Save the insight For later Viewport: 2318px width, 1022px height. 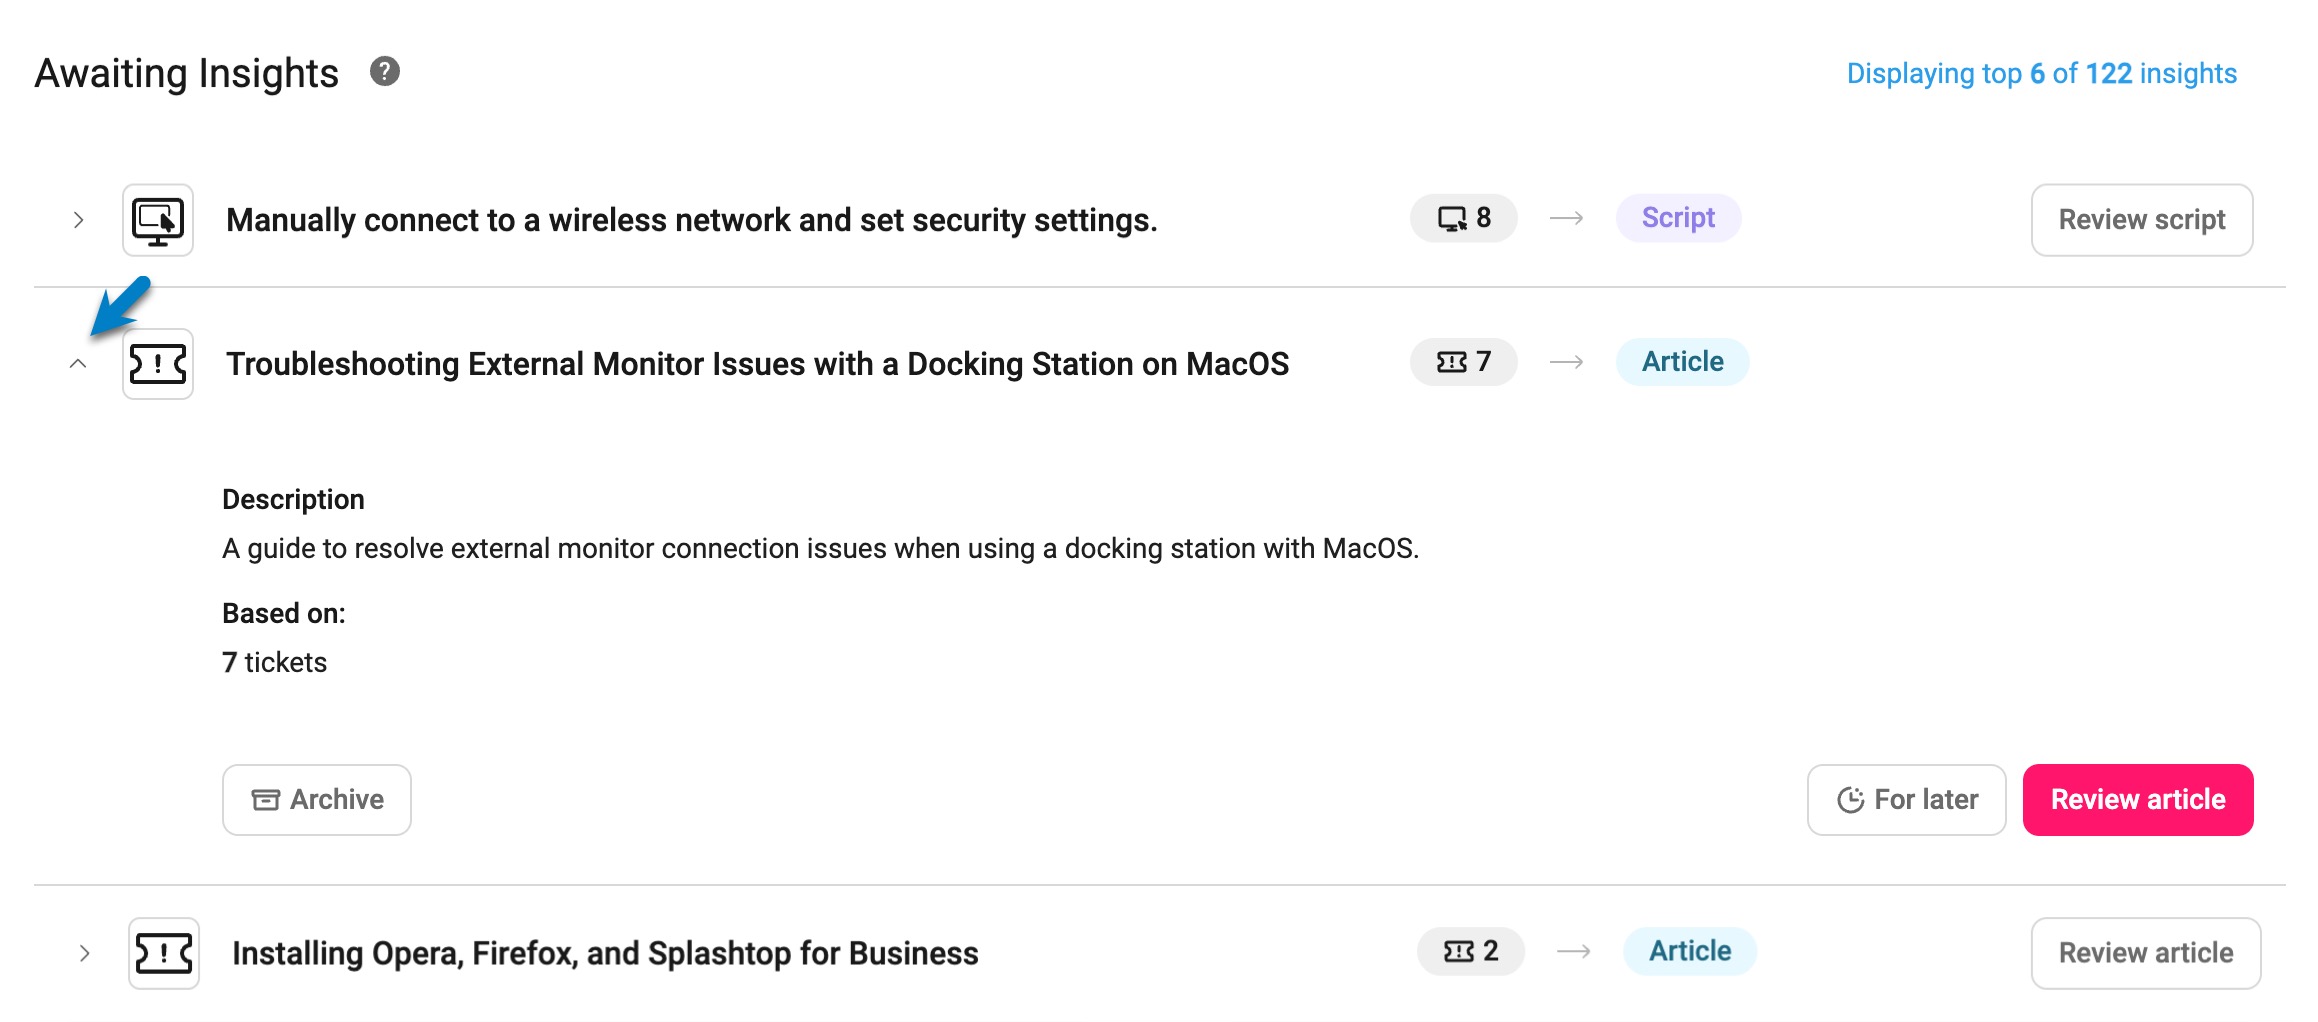[1906, 800]
